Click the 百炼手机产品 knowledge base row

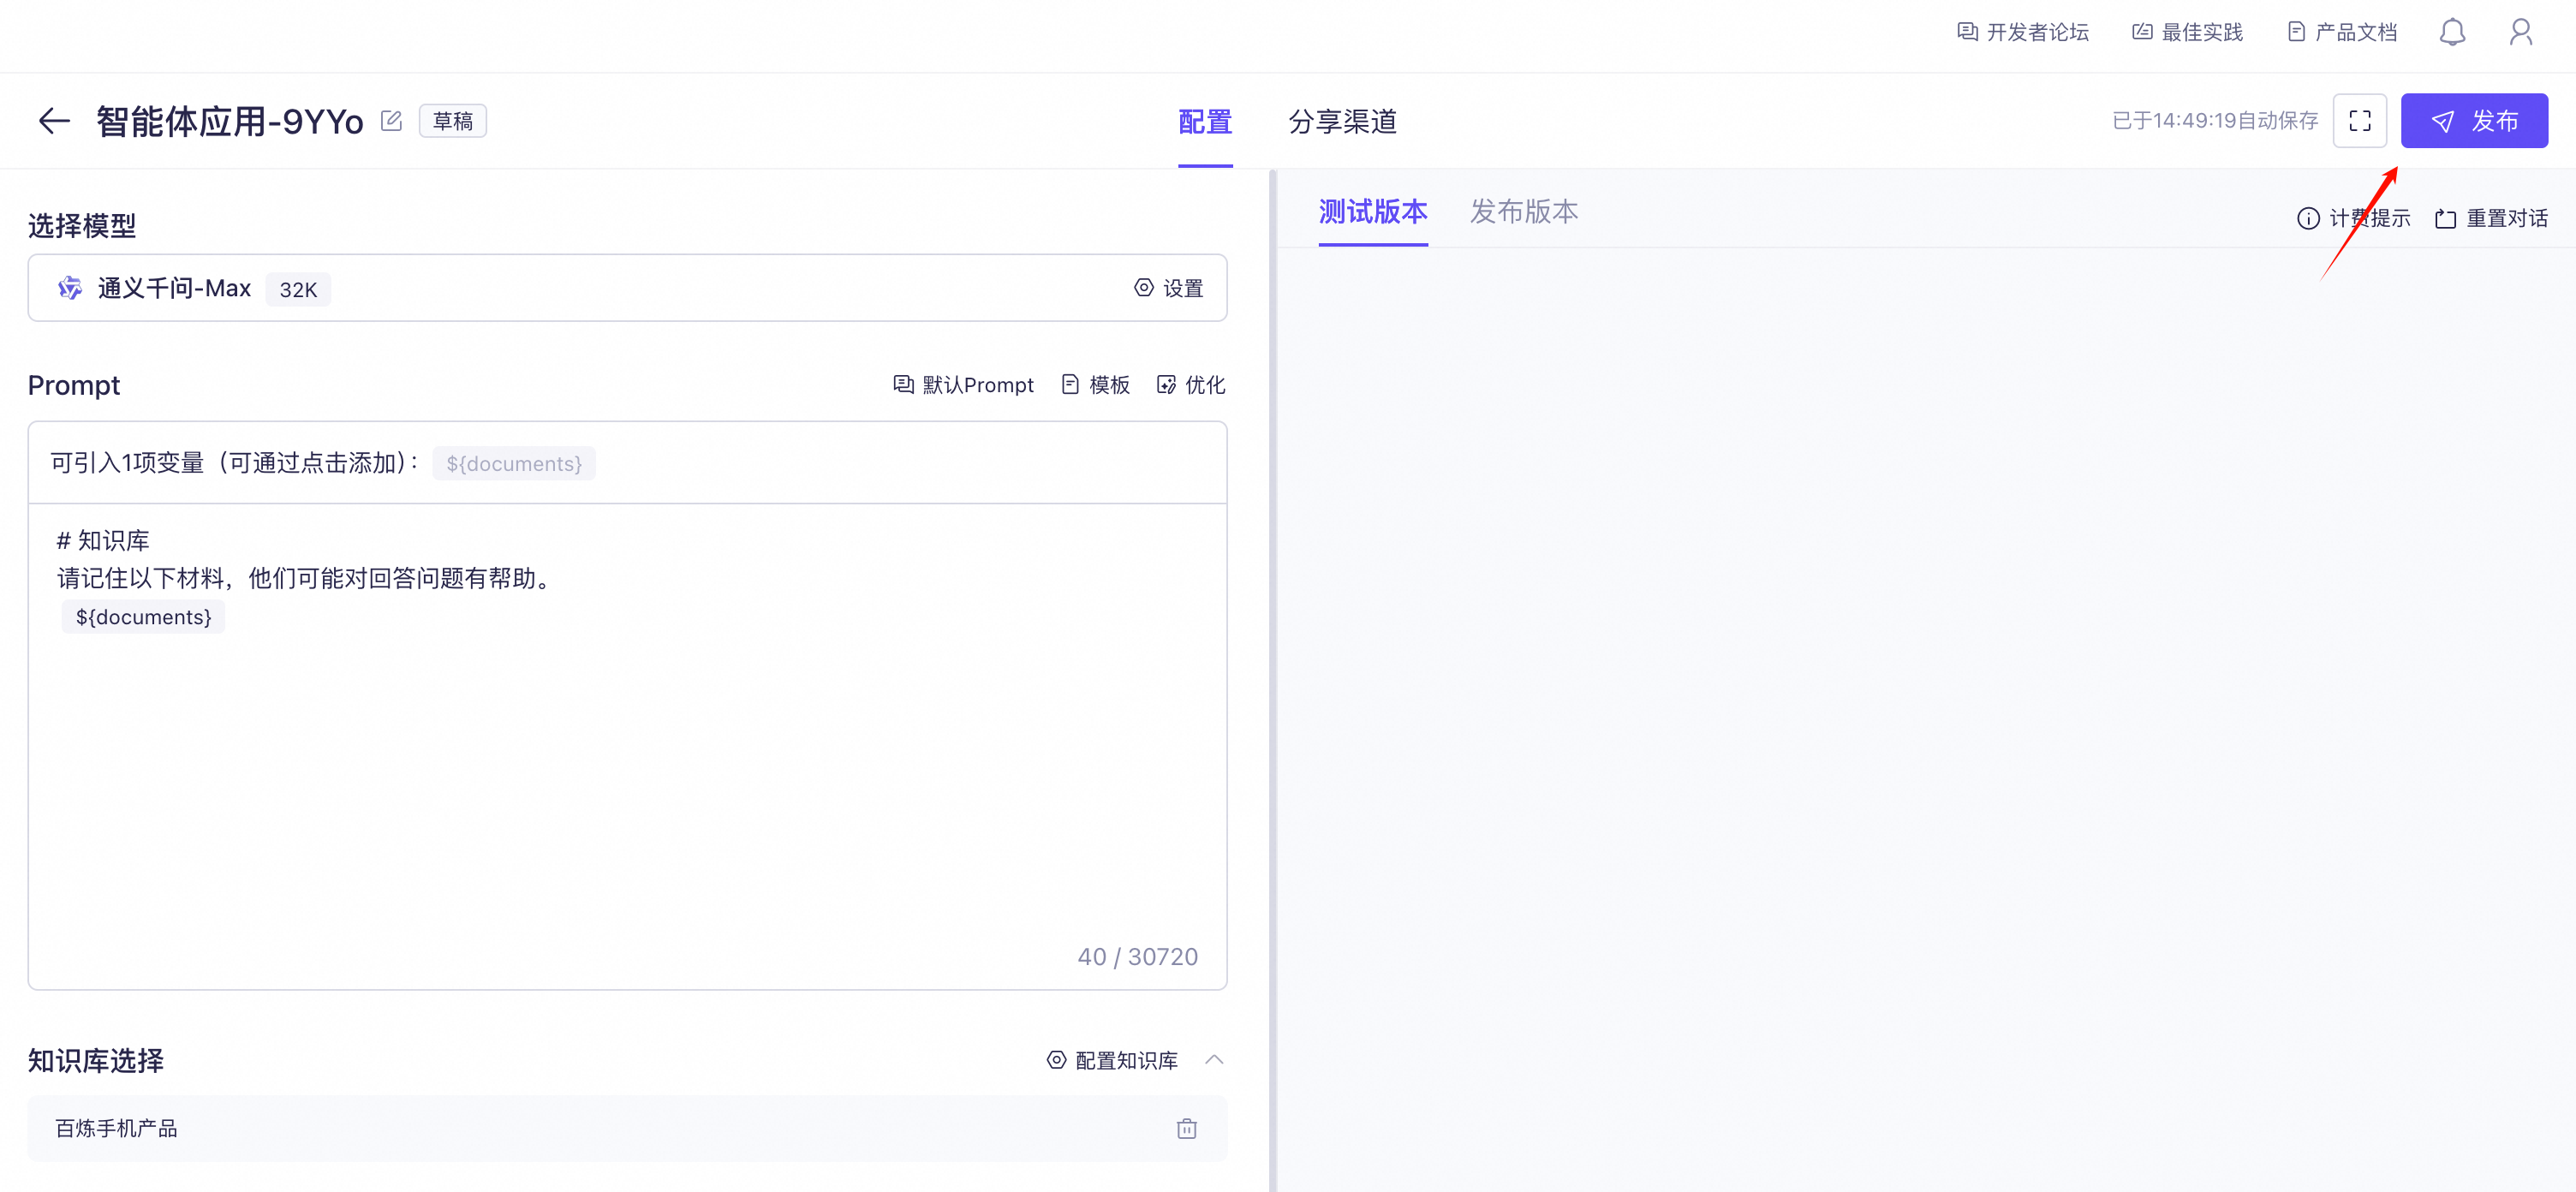pyautogui.click(x=627, y=1128)
